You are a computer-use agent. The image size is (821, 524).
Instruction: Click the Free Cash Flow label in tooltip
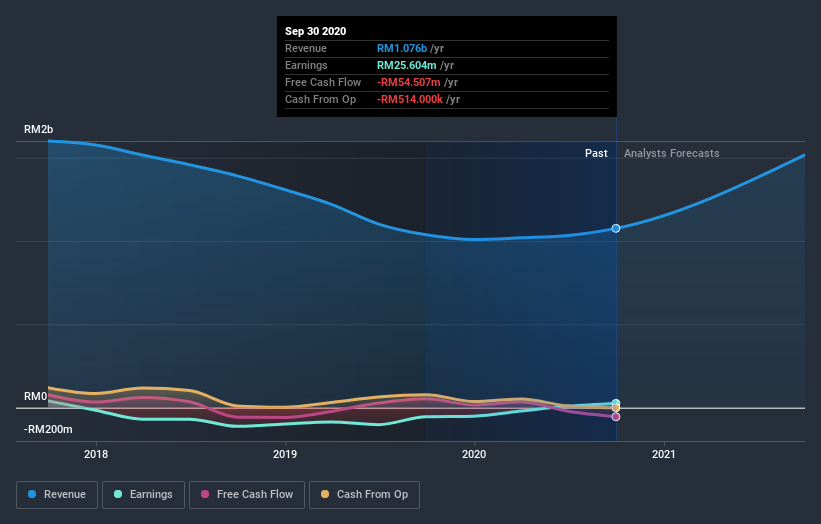(323, 82)
